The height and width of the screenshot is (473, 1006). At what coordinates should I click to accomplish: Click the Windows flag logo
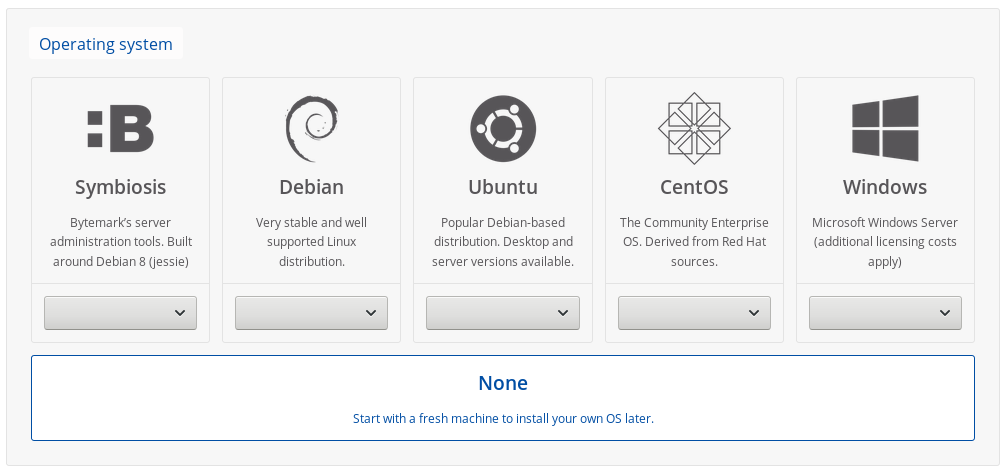pyautogui.click(x=885, y=128)
